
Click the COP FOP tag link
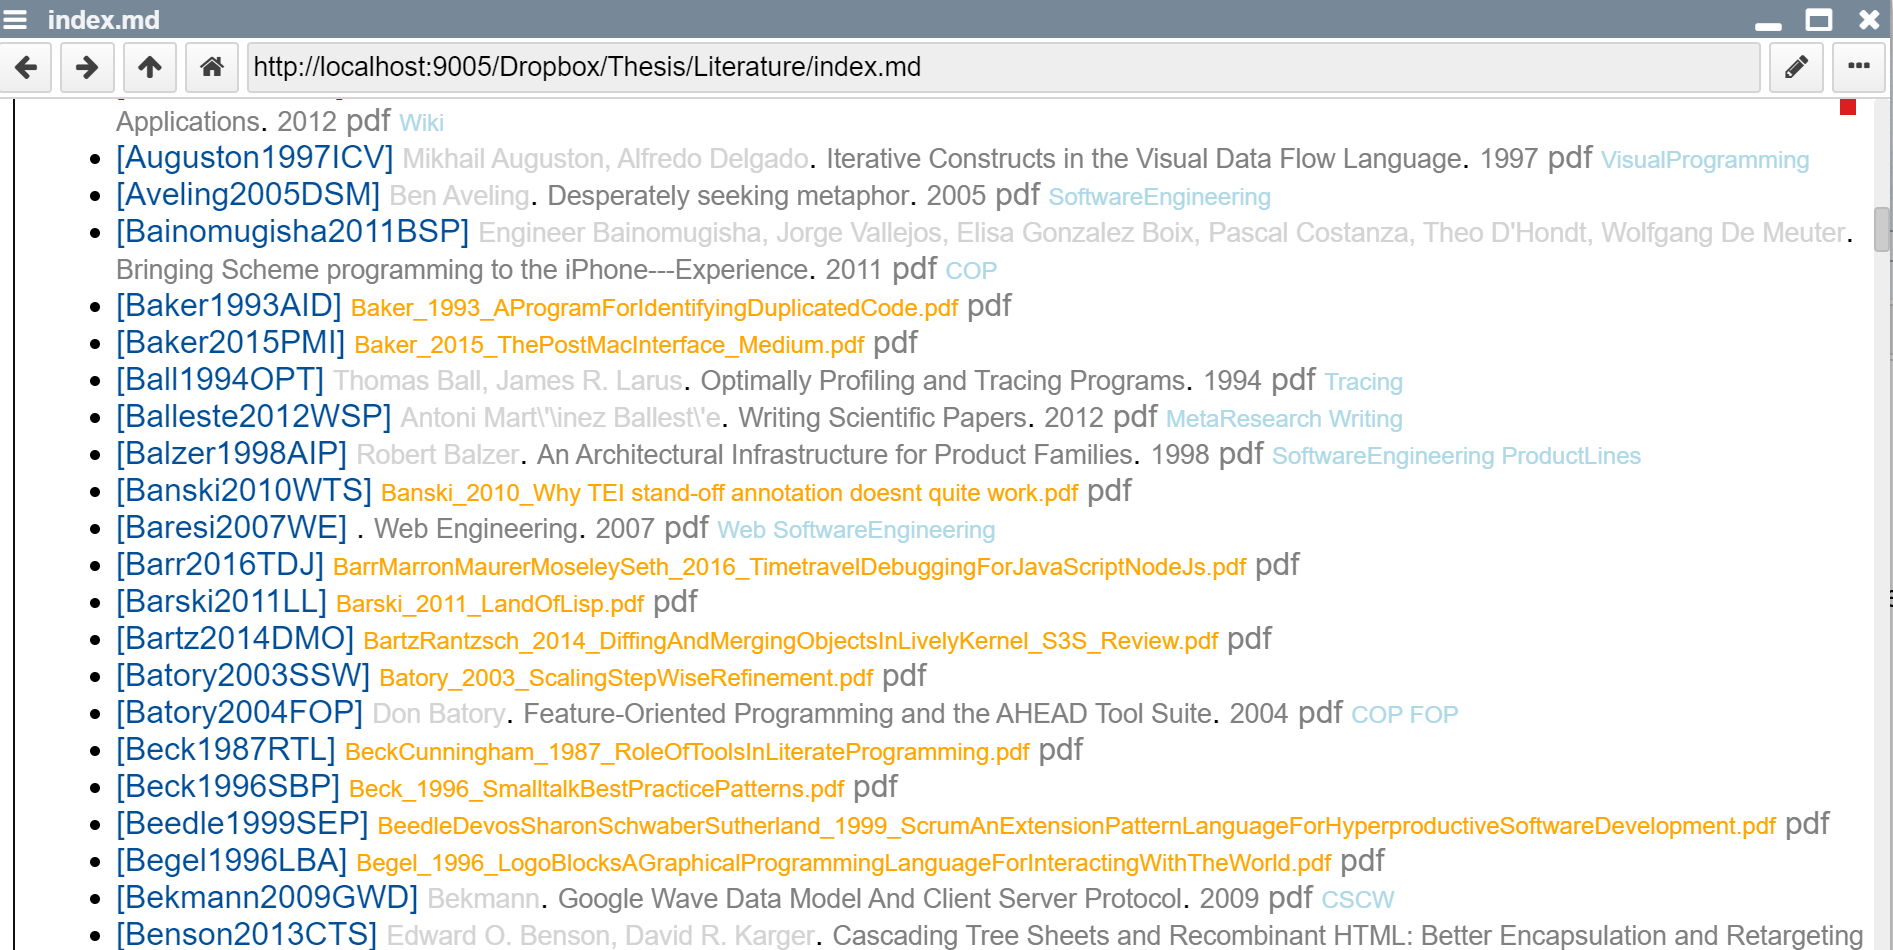pyautogui.click(x=1404, y=715)
